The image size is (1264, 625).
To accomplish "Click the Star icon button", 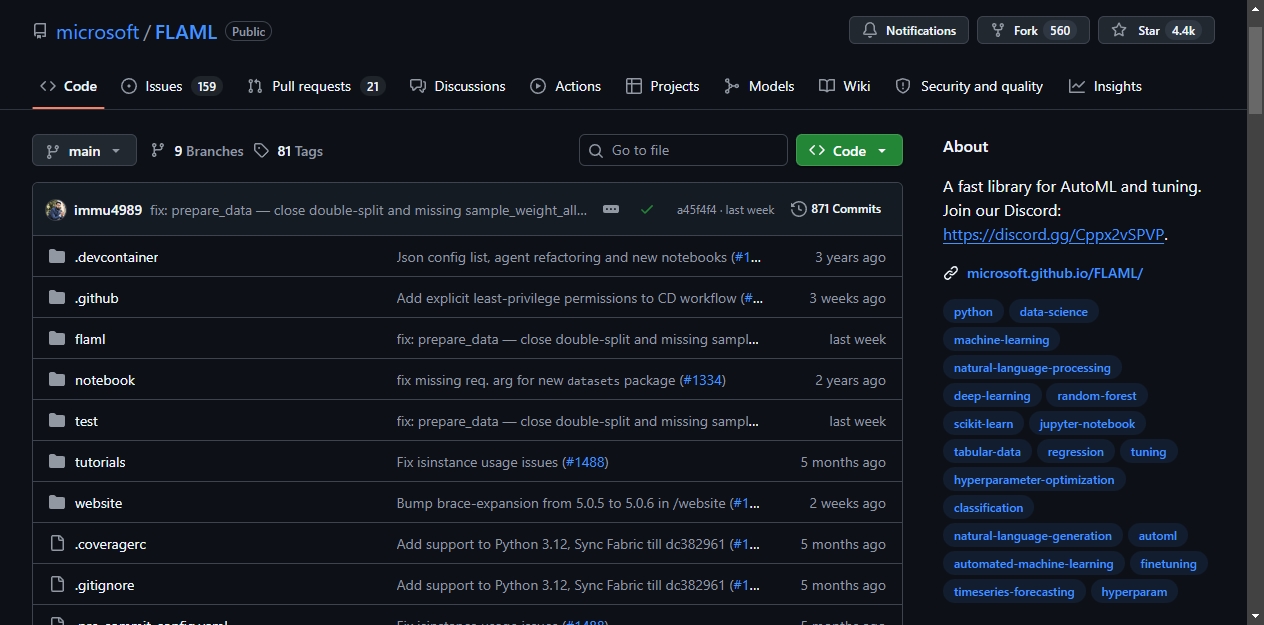I will pos(1156,30).
